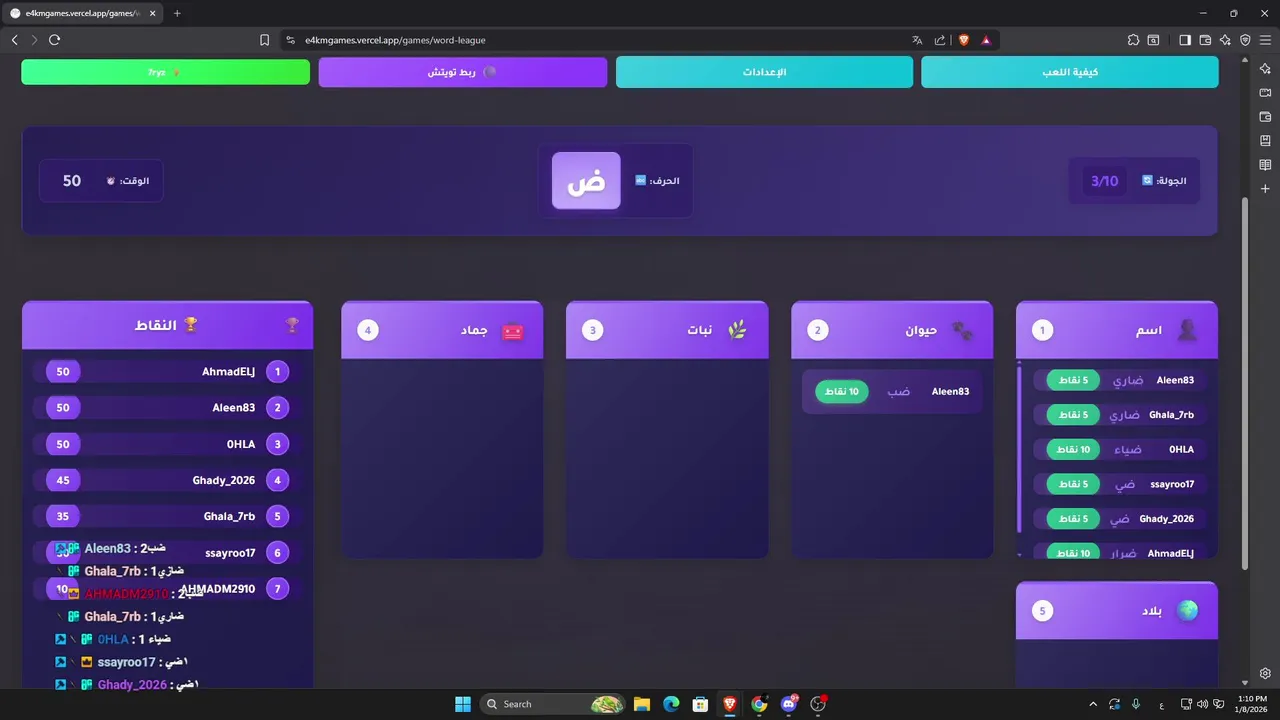
Task: Open the Brave Rewards triangle icon
Action: click(986, 40)
